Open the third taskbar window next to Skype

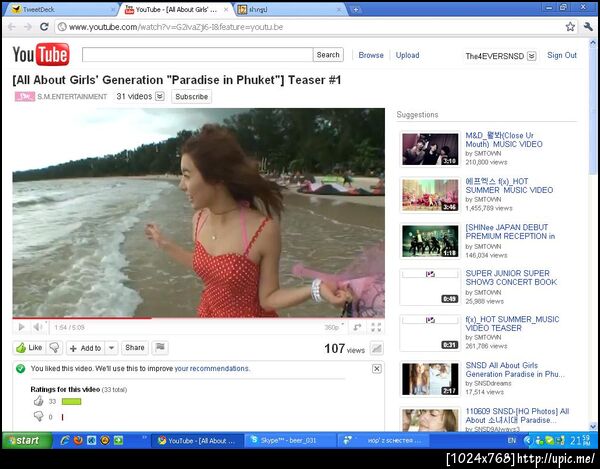coord(383,441)
